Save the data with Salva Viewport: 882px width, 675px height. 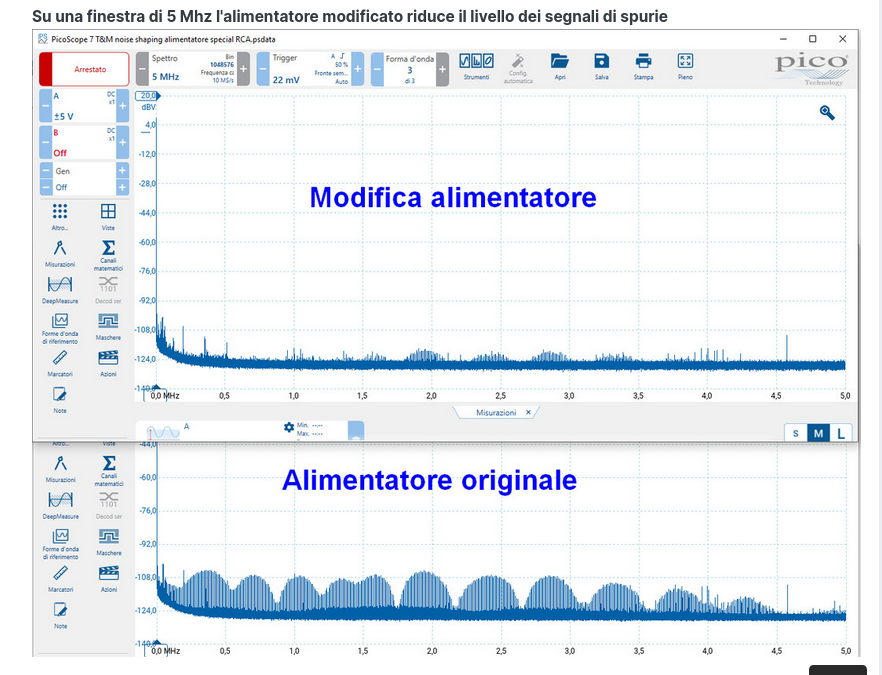(601, 66)
